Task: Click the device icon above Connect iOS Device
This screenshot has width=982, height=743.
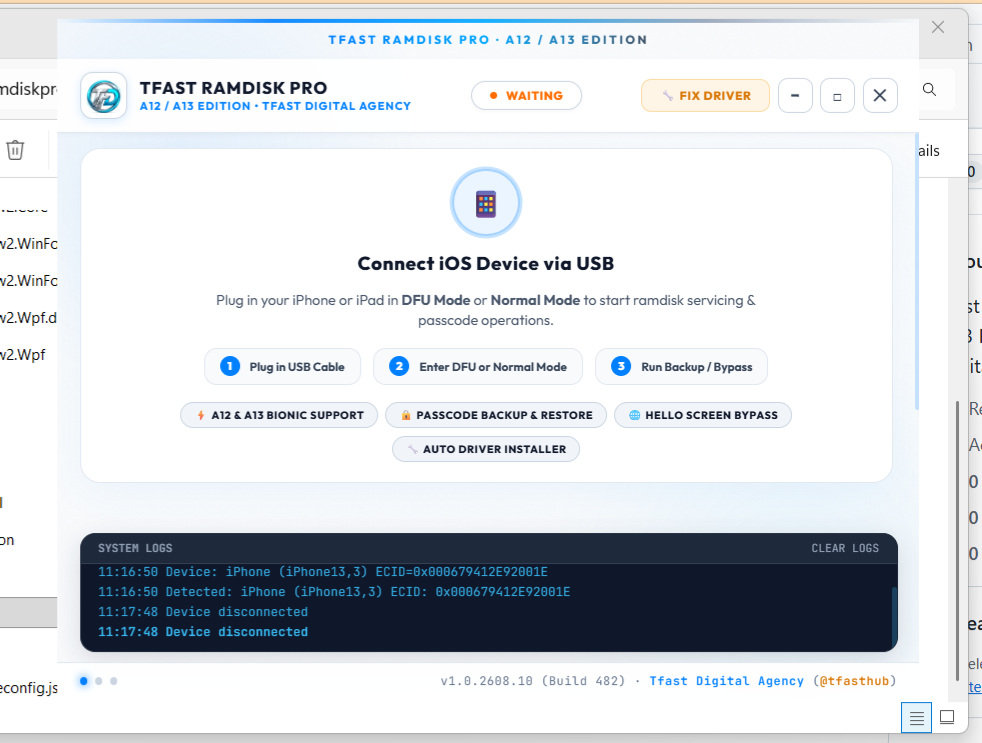Action: 486,203
